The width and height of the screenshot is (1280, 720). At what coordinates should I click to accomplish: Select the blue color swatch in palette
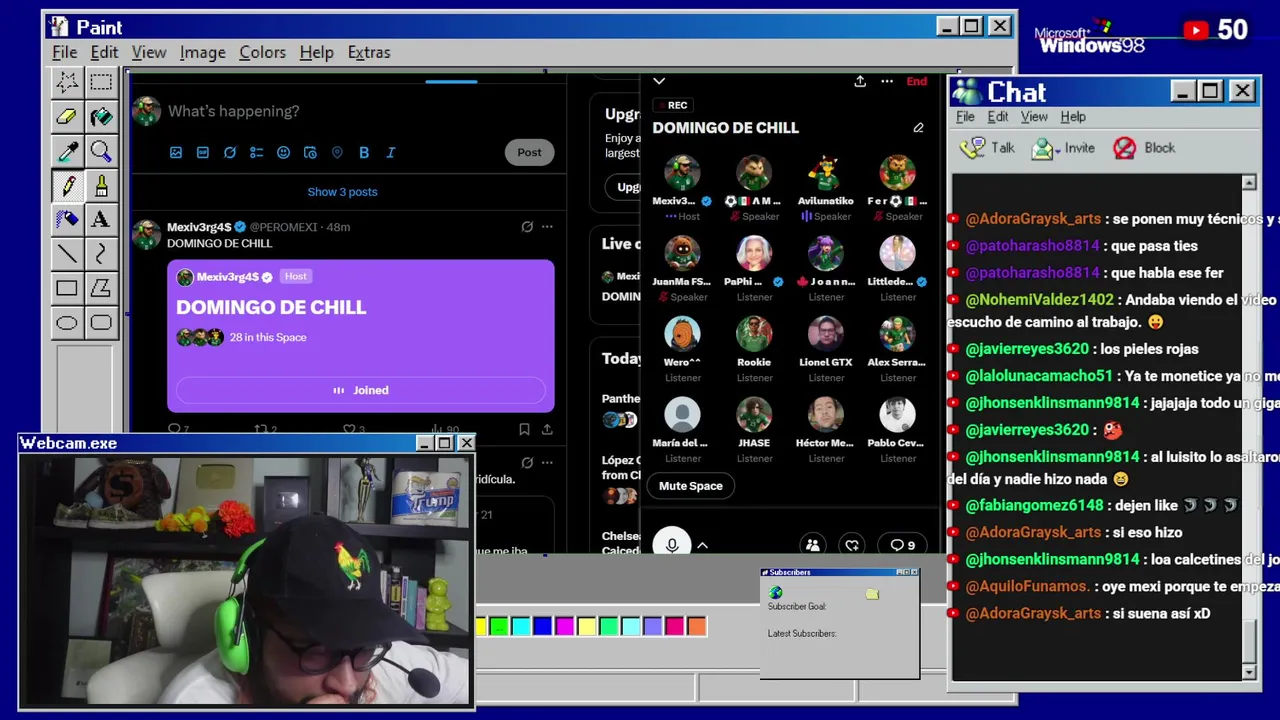pyautogui.click(x=543, y=627)
